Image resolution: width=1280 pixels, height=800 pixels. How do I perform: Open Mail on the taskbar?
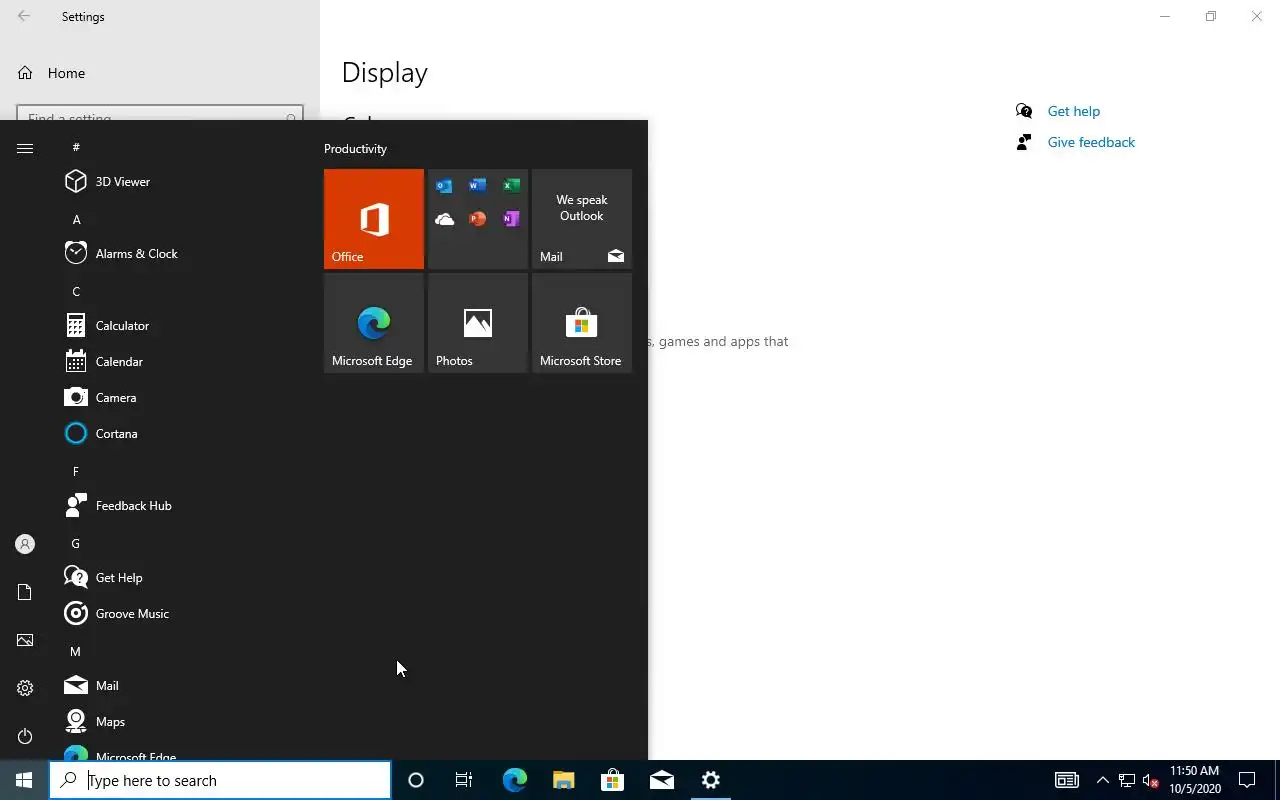661,780
